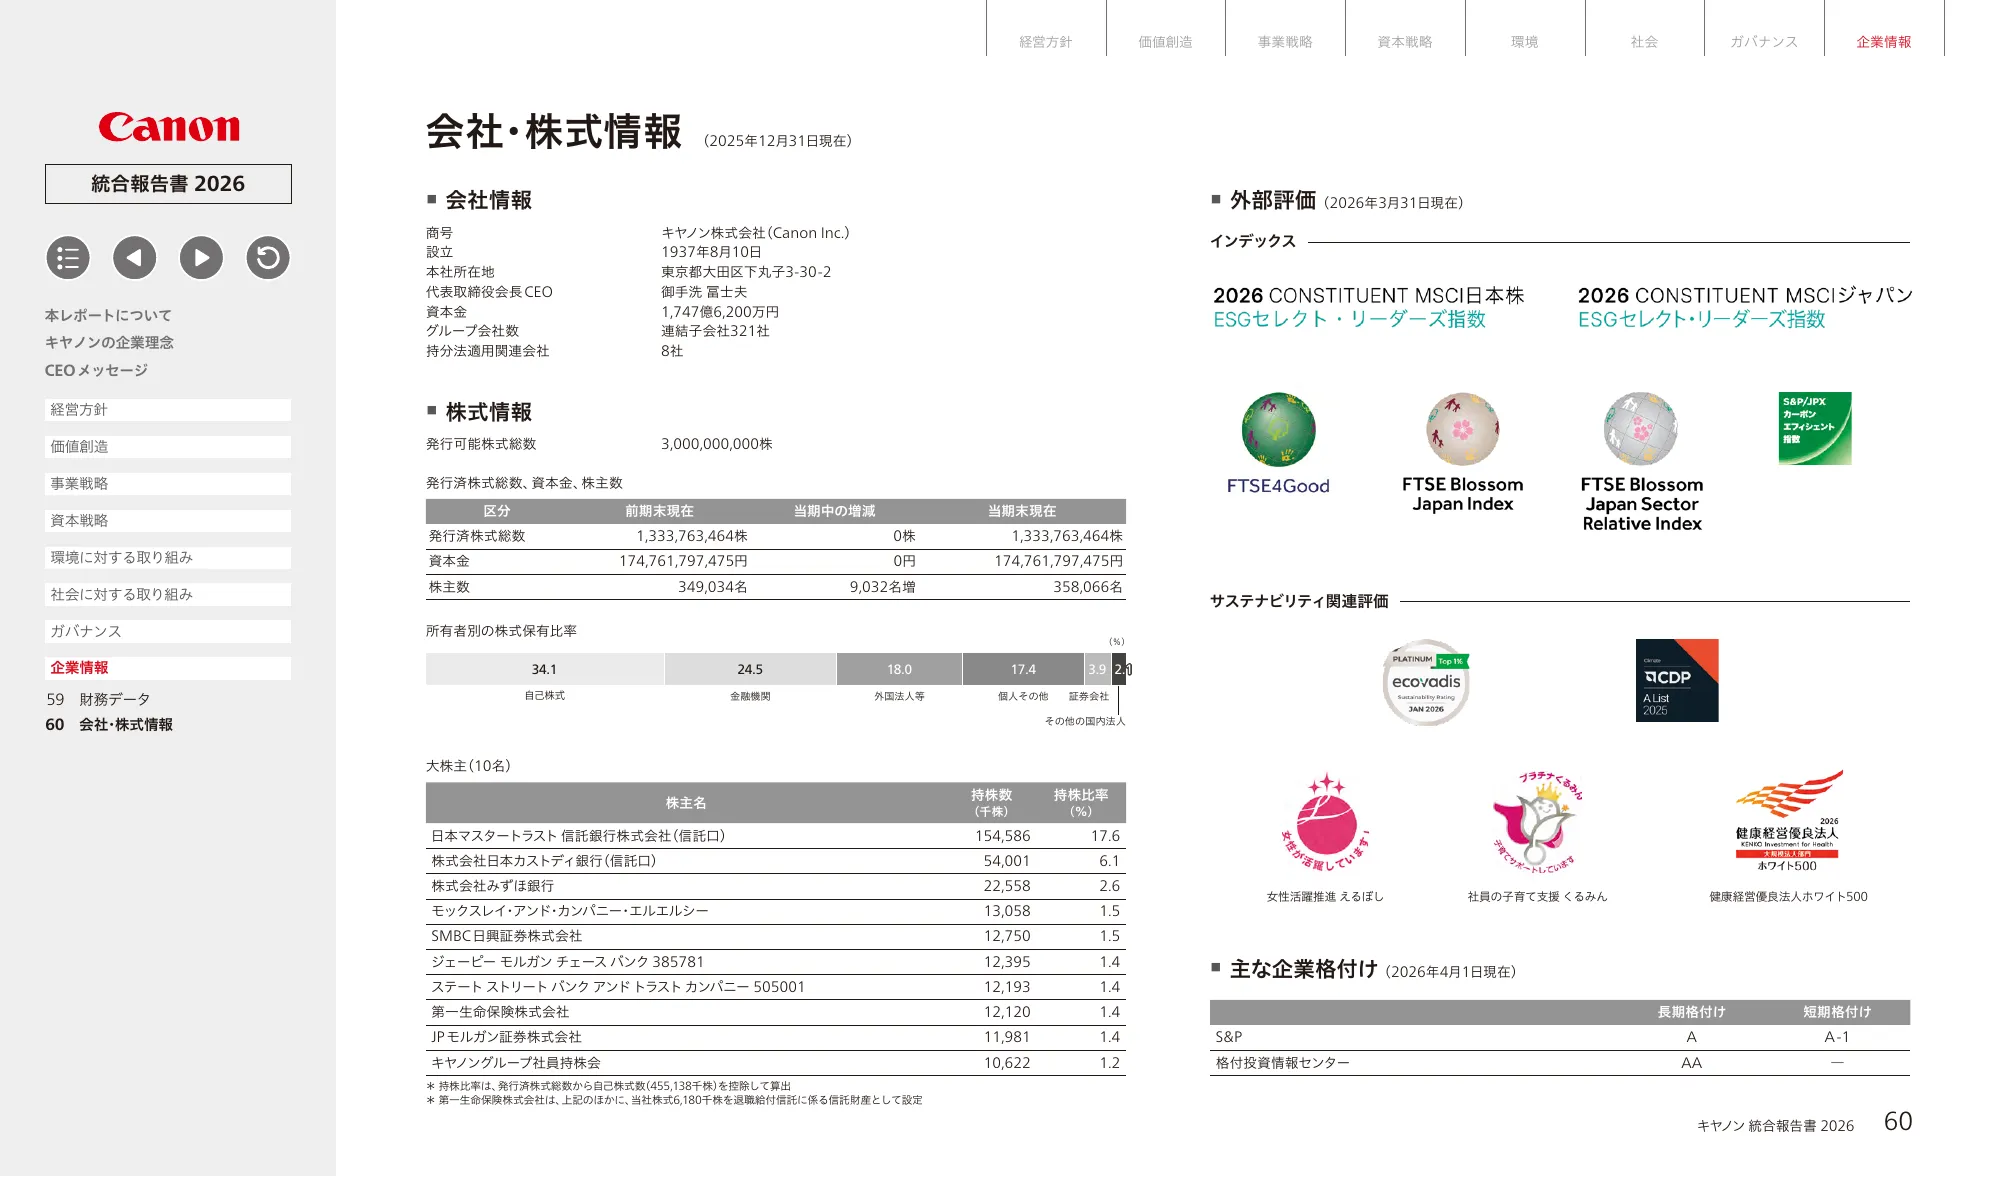Expand 社会に対する取り組み in sidebar

tap(168, 595)
